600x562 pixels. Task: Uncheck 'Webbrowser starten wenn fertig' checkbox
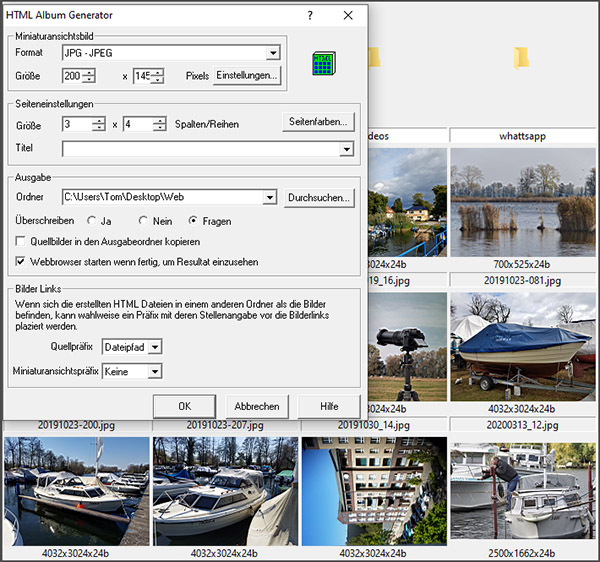[21, 261]
